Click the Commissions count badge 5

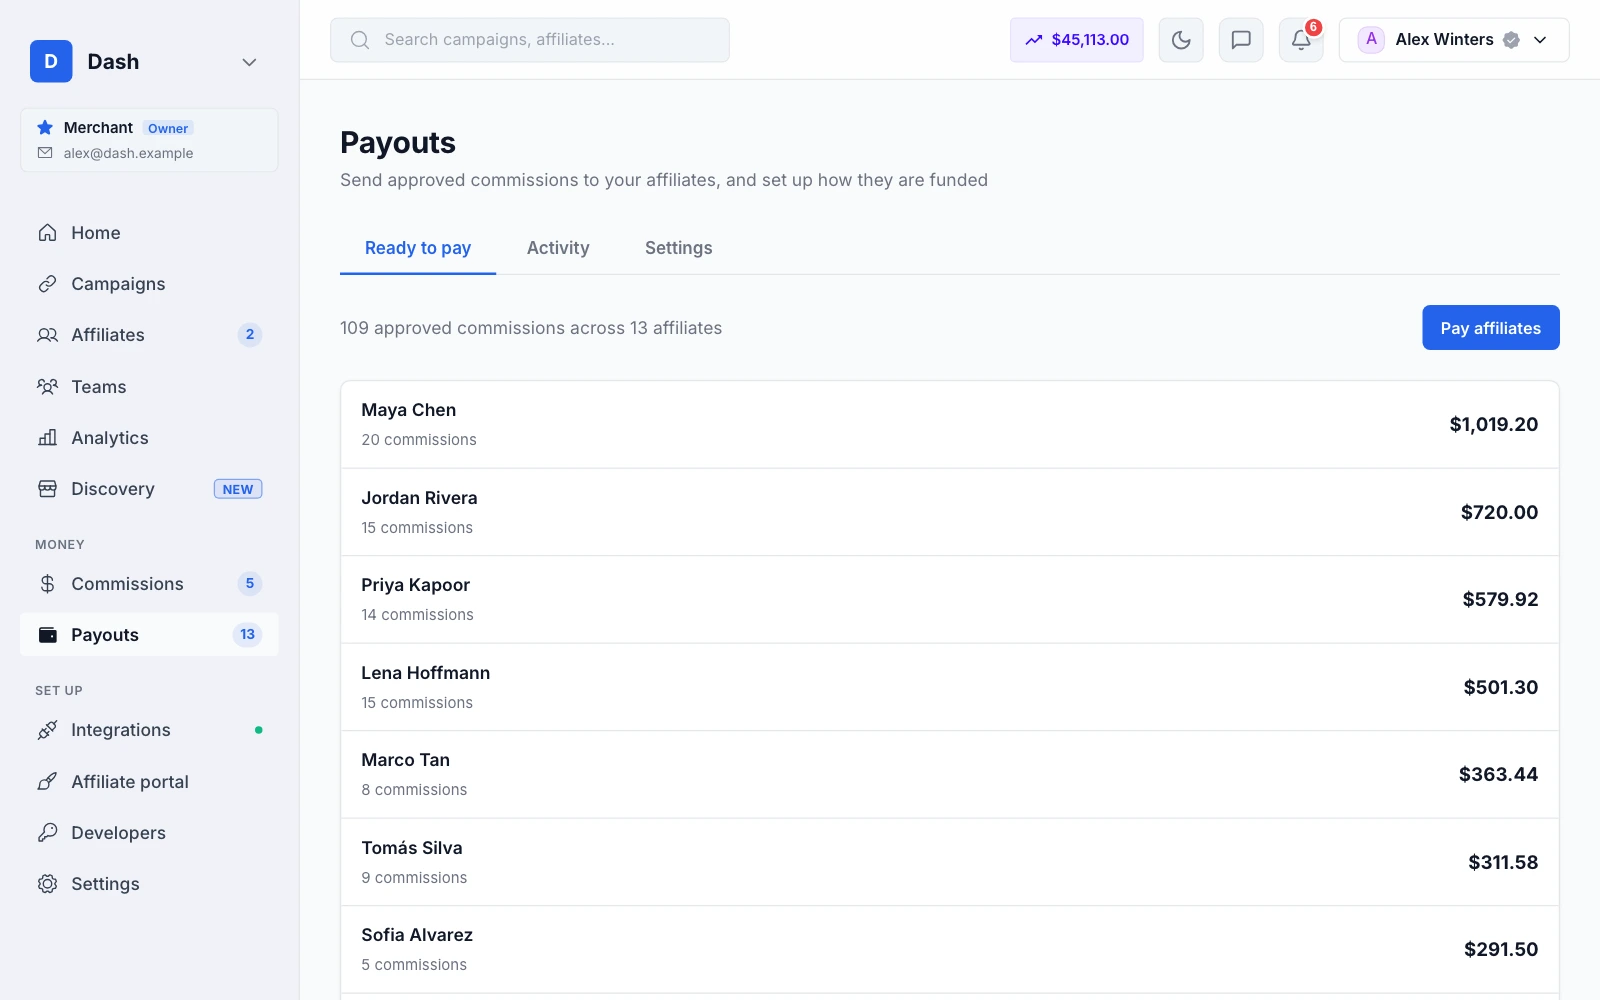[250, 583]
